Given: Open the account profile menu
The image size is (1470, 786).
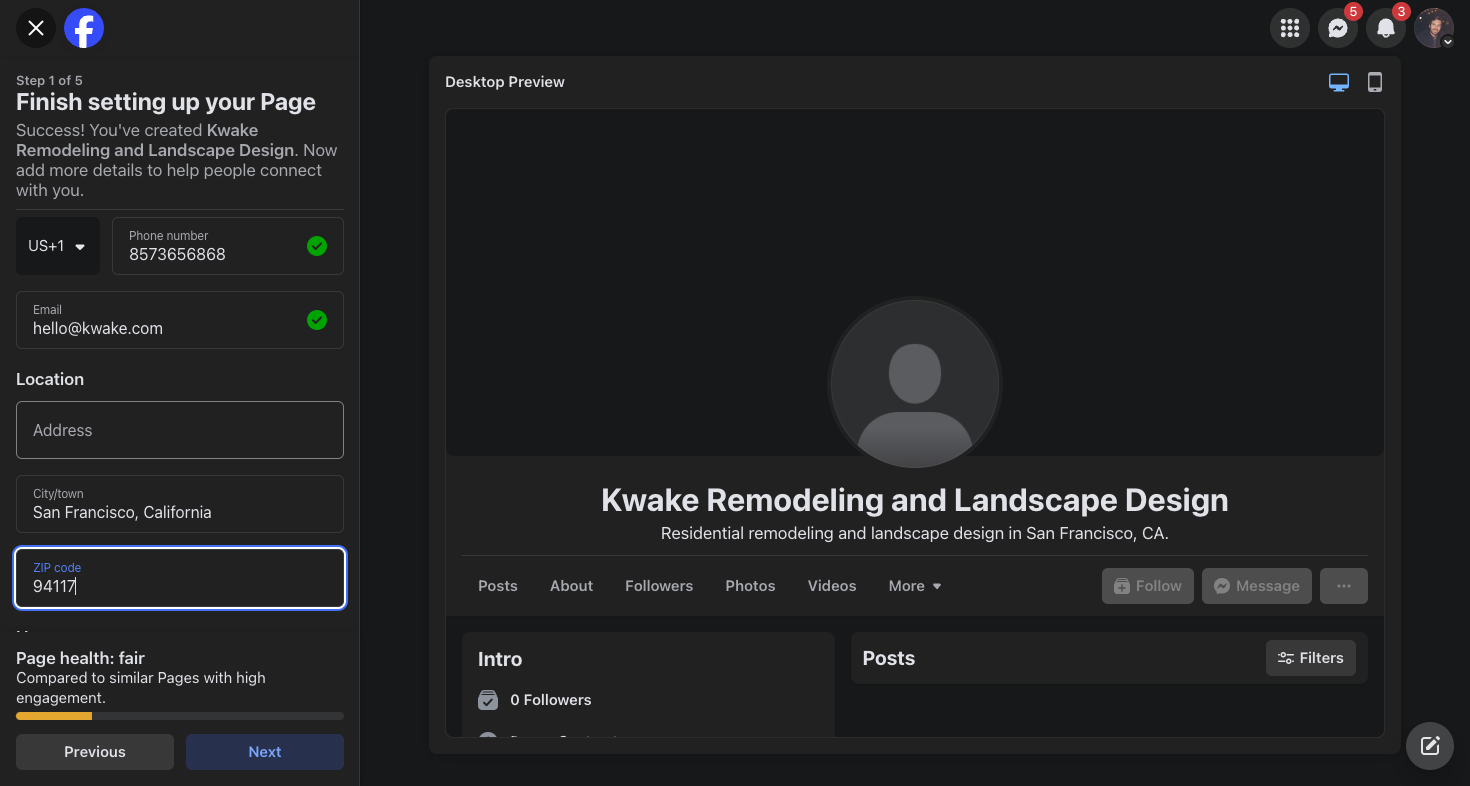Looking at the screenshot, I should click(1434, 28).
